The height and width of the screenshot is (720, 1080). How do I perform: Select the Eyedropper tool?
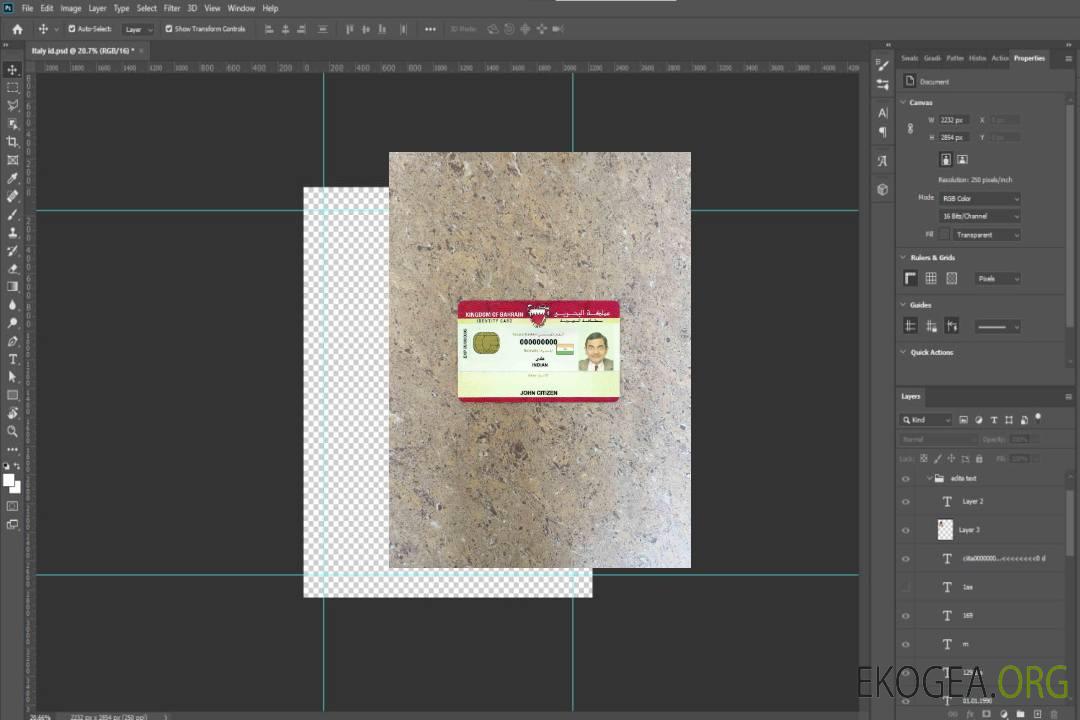coord(12,178)
